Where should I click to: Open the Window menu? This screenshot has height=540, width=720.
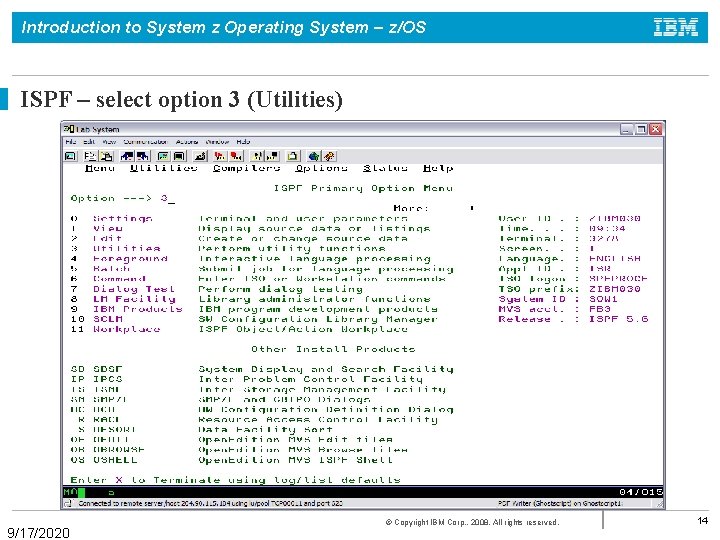217,142
